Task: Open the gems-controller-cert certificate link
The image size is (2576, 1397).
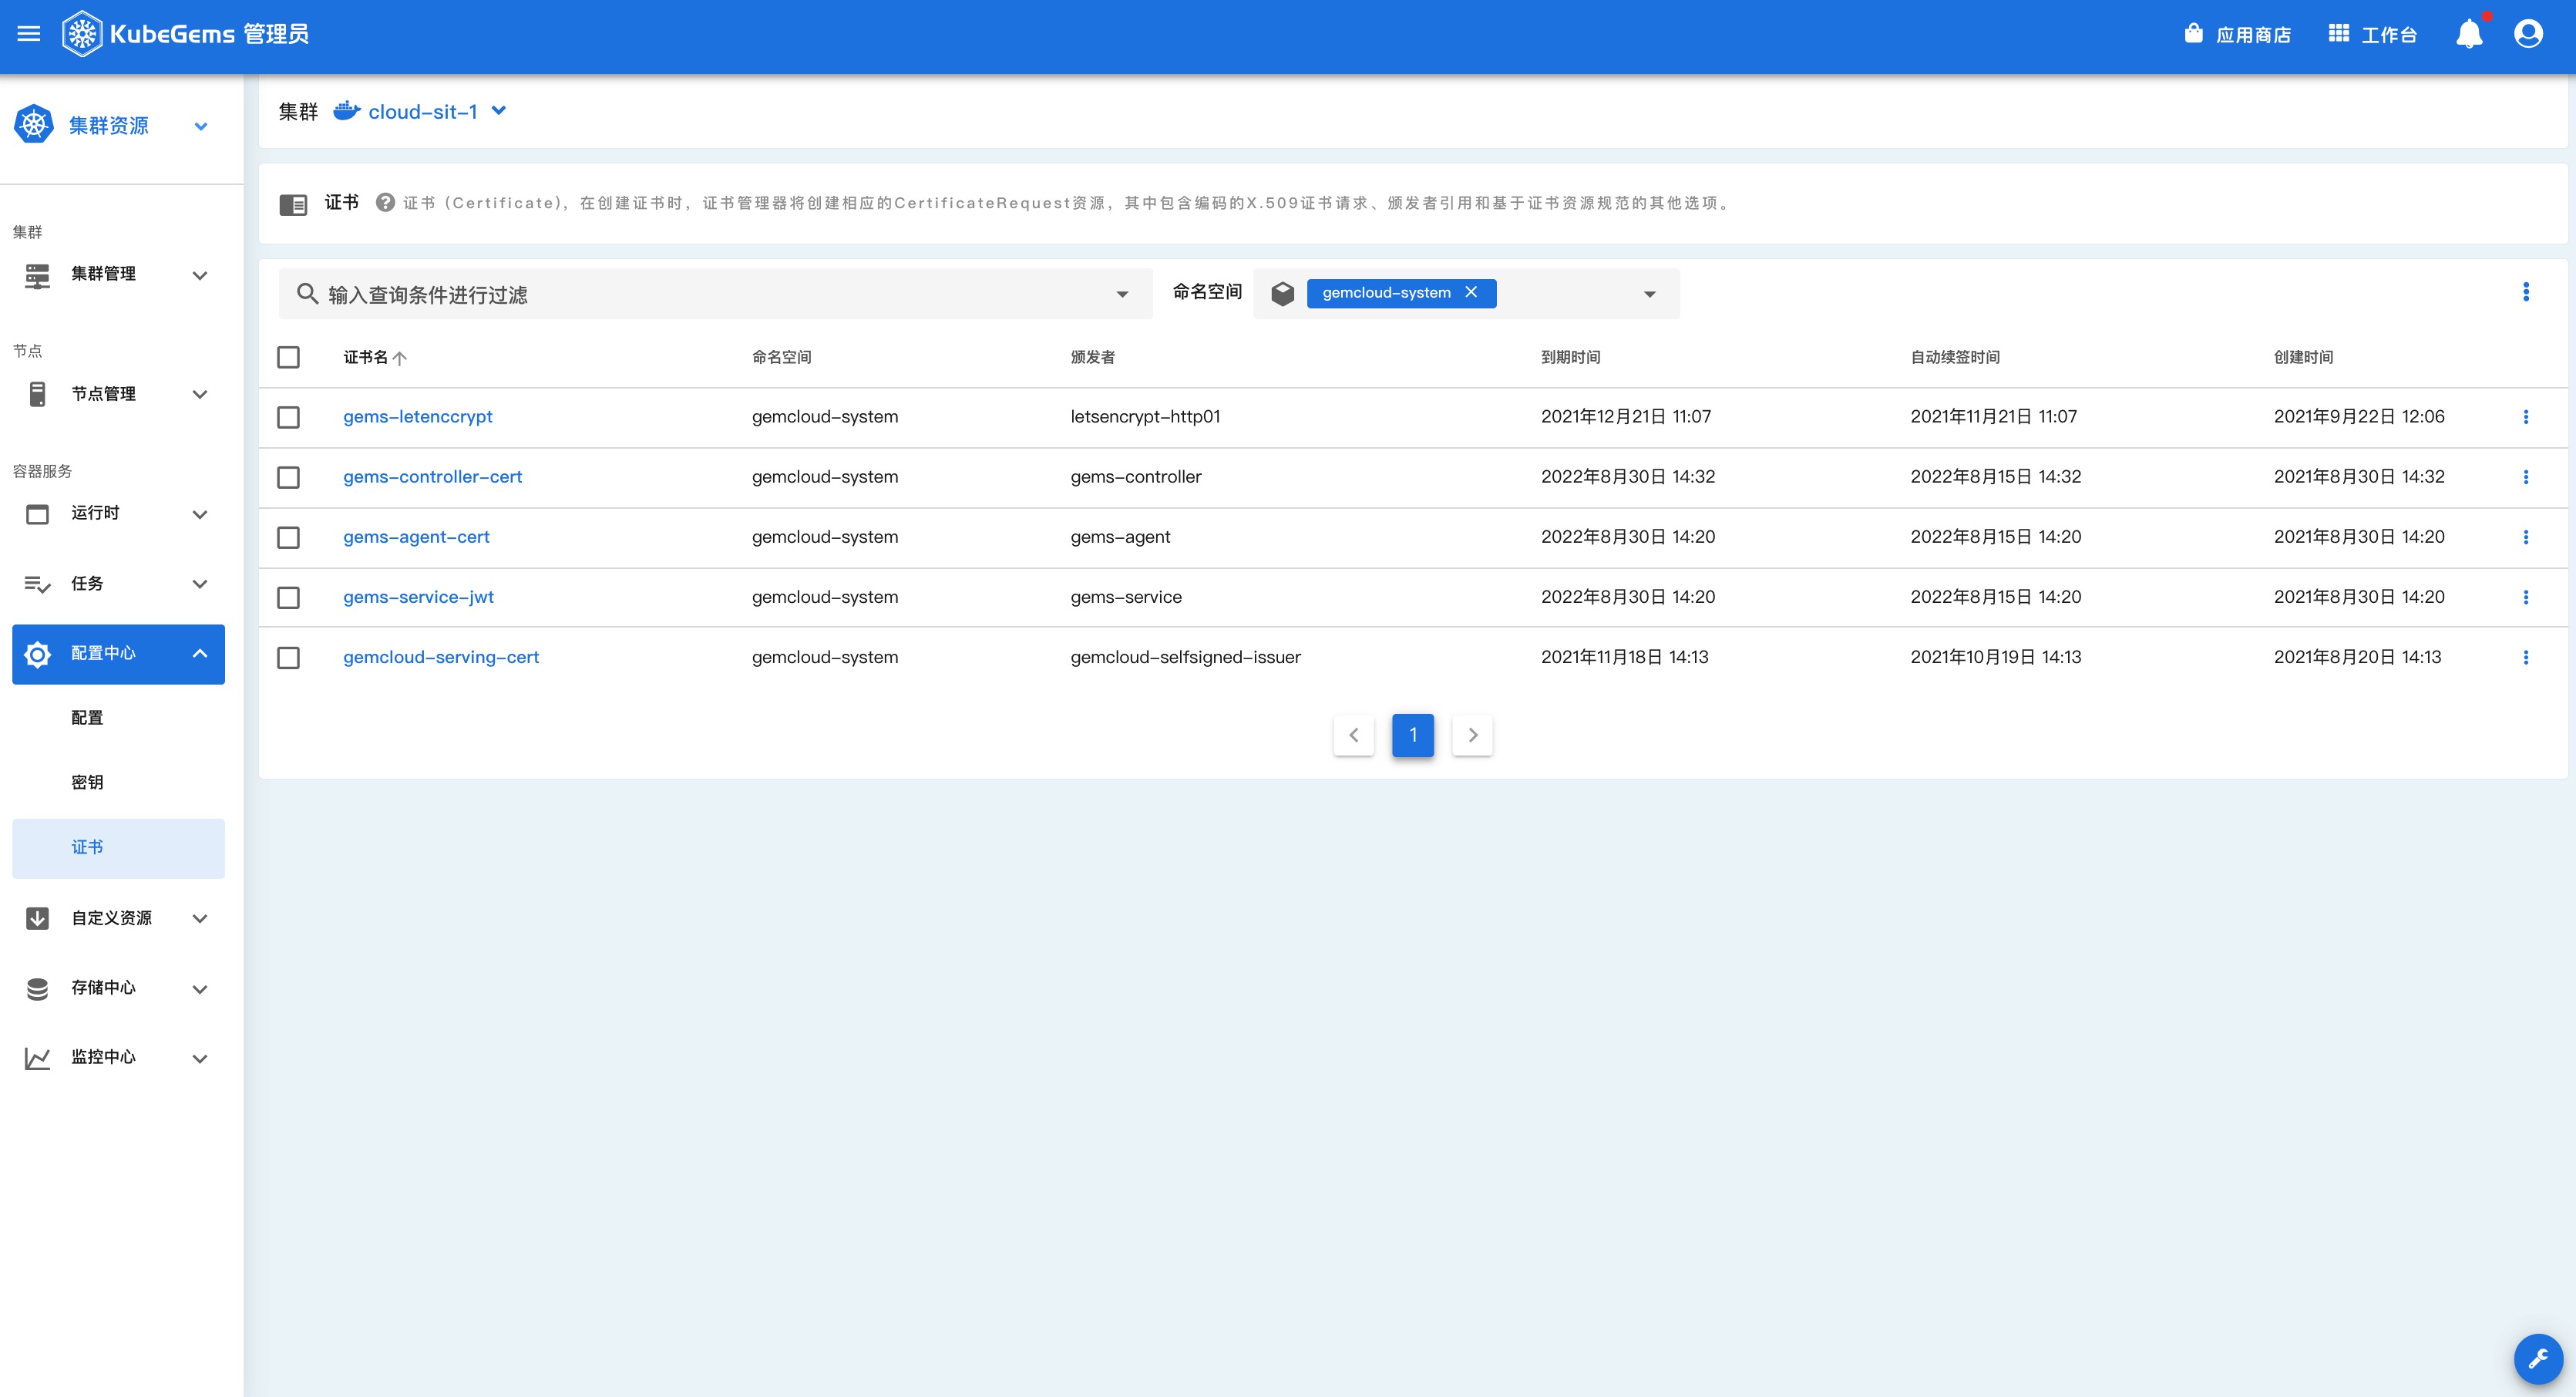Action: pos(432,476)
